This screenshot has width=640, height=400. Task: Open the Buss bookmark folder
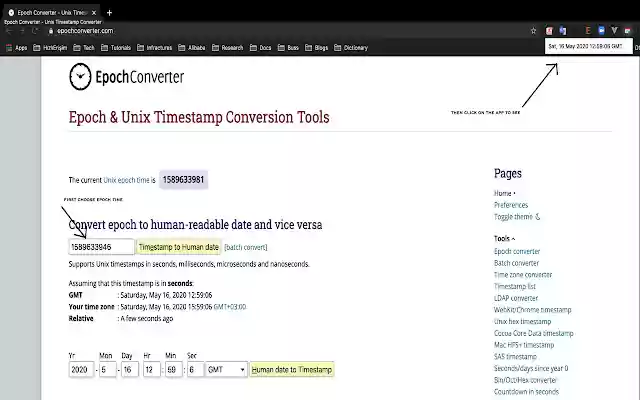coord(288,48)
